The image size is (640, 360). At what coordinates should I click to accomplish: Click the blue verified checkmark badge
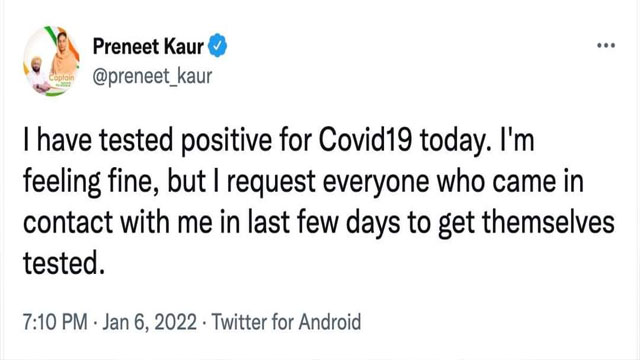218,45
